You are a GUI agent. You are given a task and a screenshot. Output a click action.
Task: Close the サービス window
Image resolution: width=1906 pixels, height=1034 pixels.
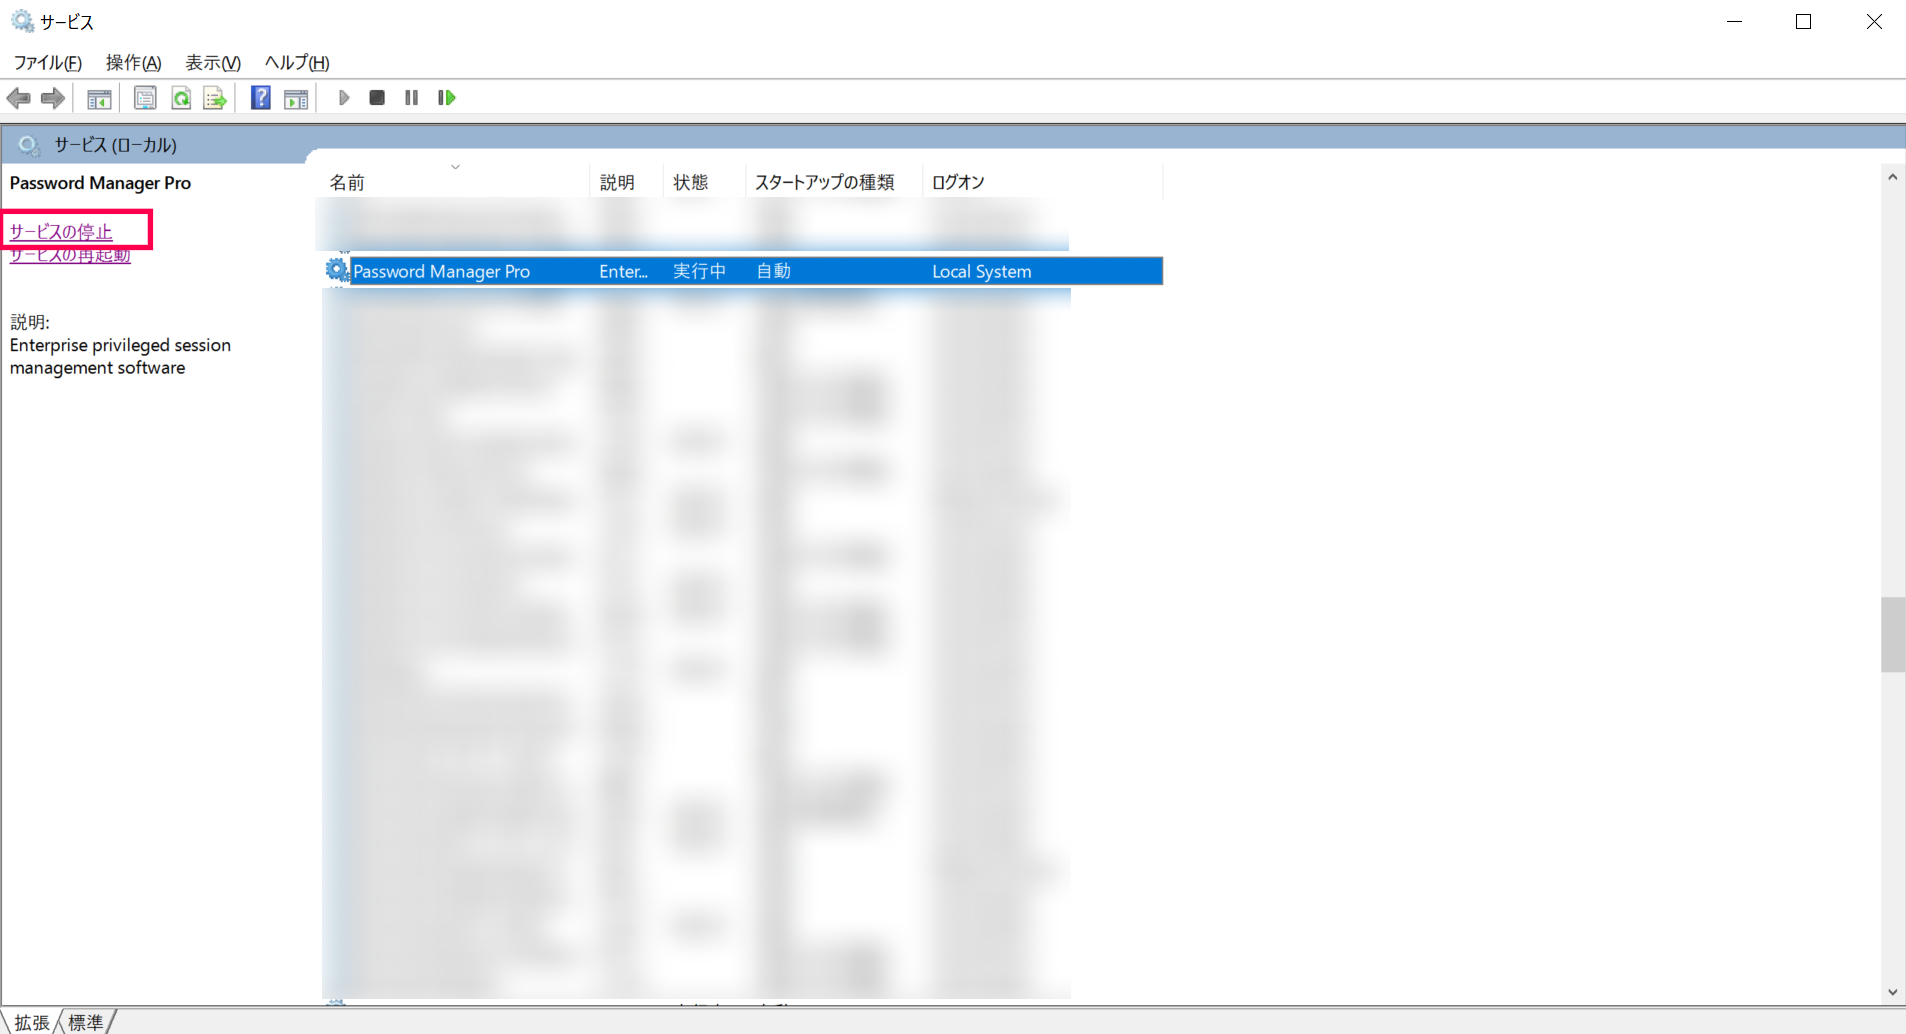point(1874,21)
